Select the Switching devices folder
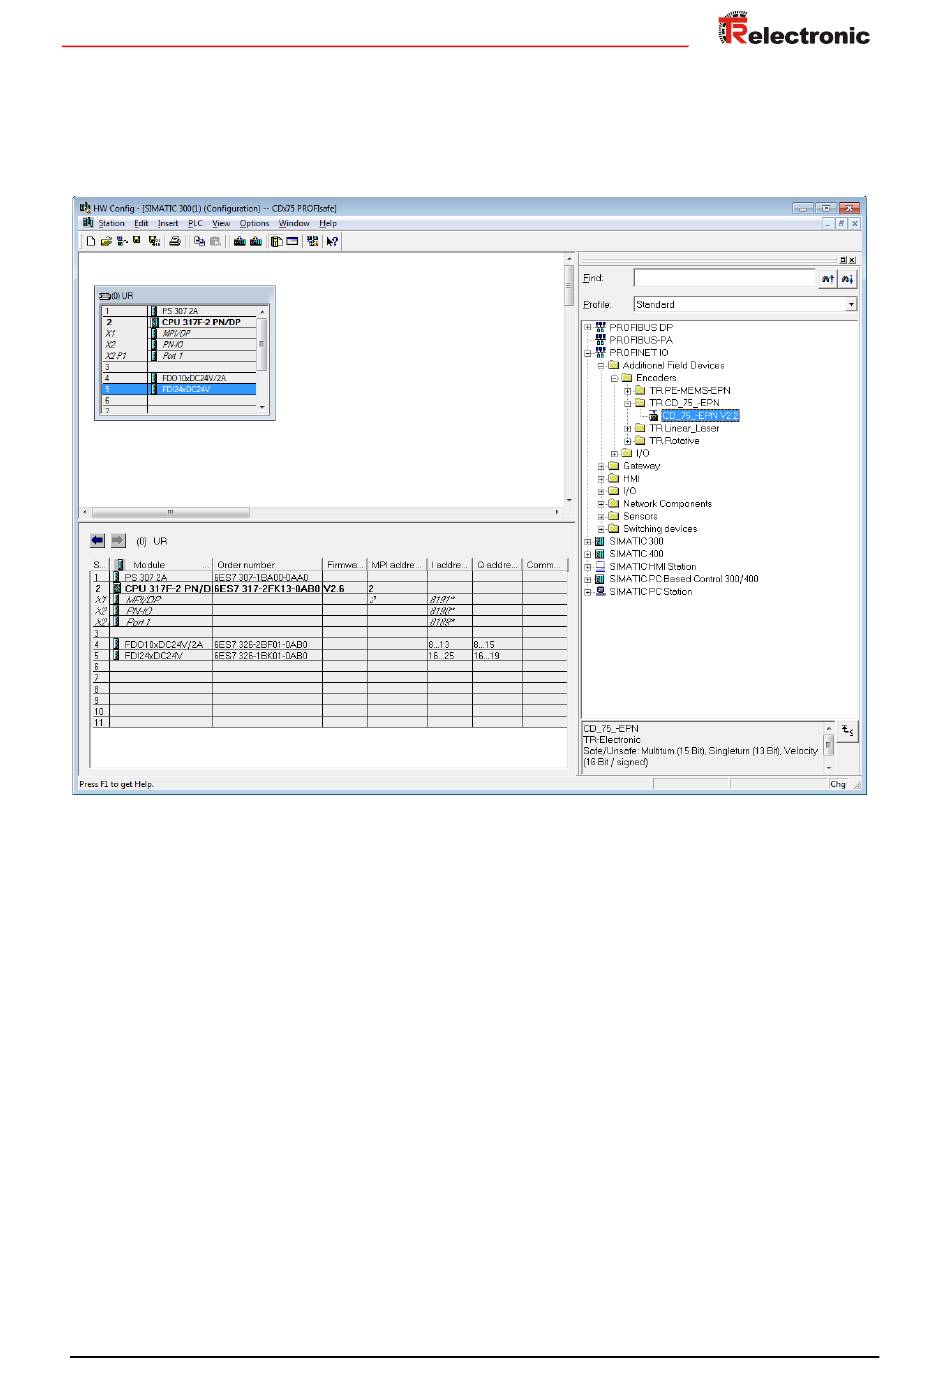 660,529
